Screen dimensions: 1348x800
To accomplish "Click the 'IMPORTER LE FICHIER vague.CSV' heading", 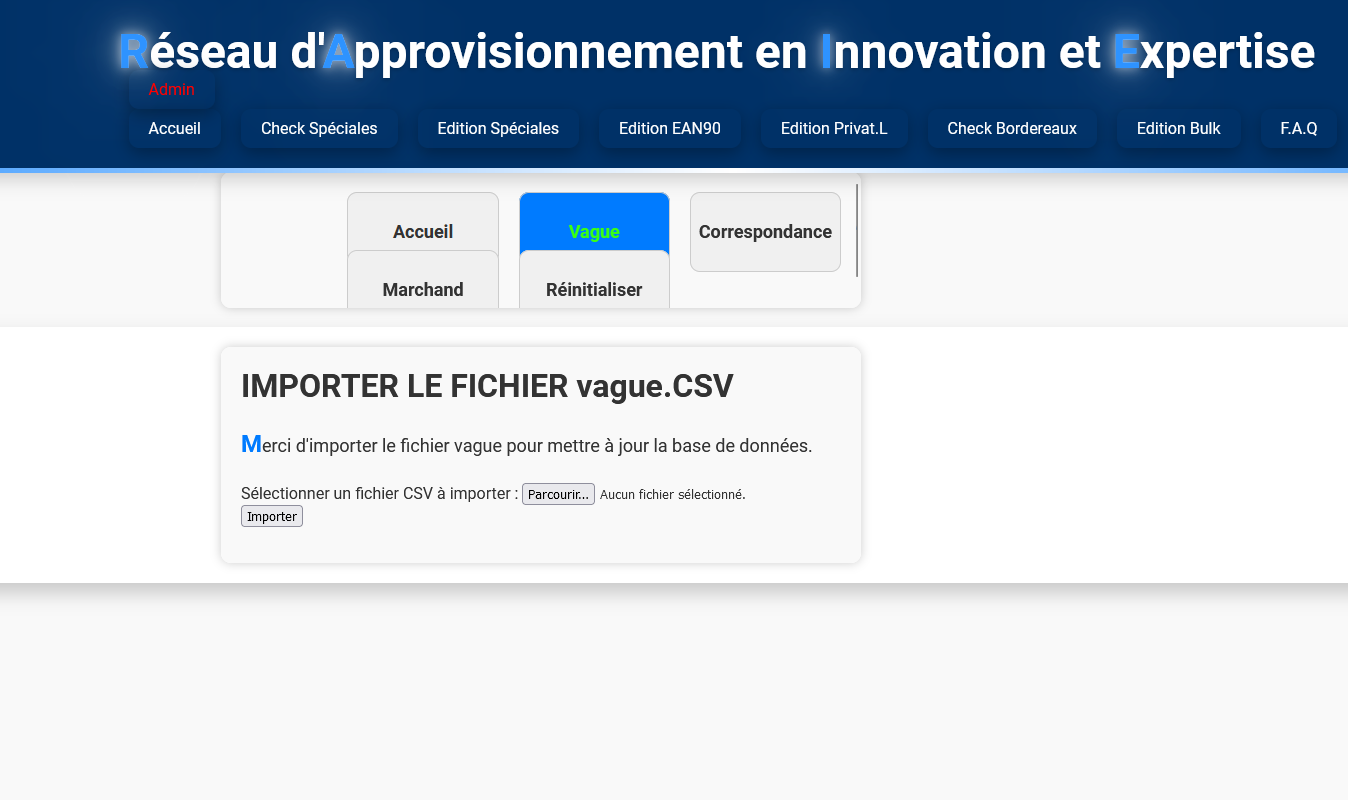I will [487, 386].
